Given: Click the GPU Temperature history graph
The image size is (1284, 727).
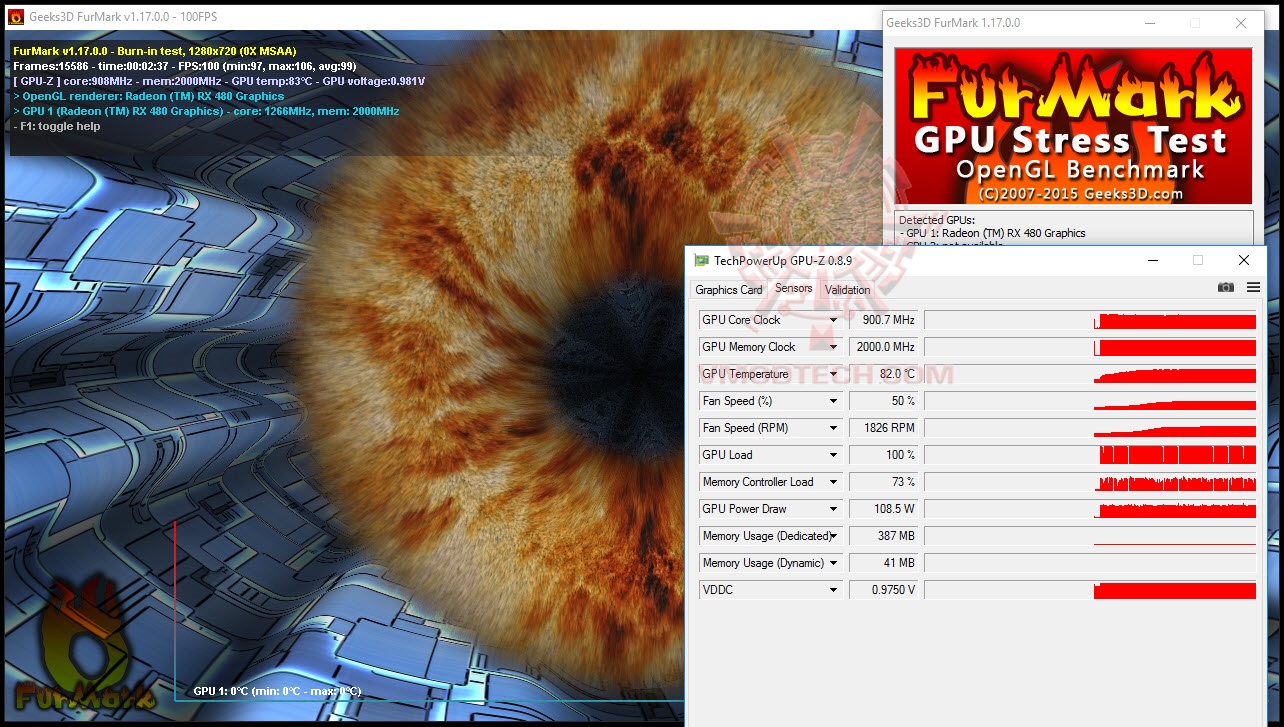Looking at the screenshot, I should coord(1090,374).
